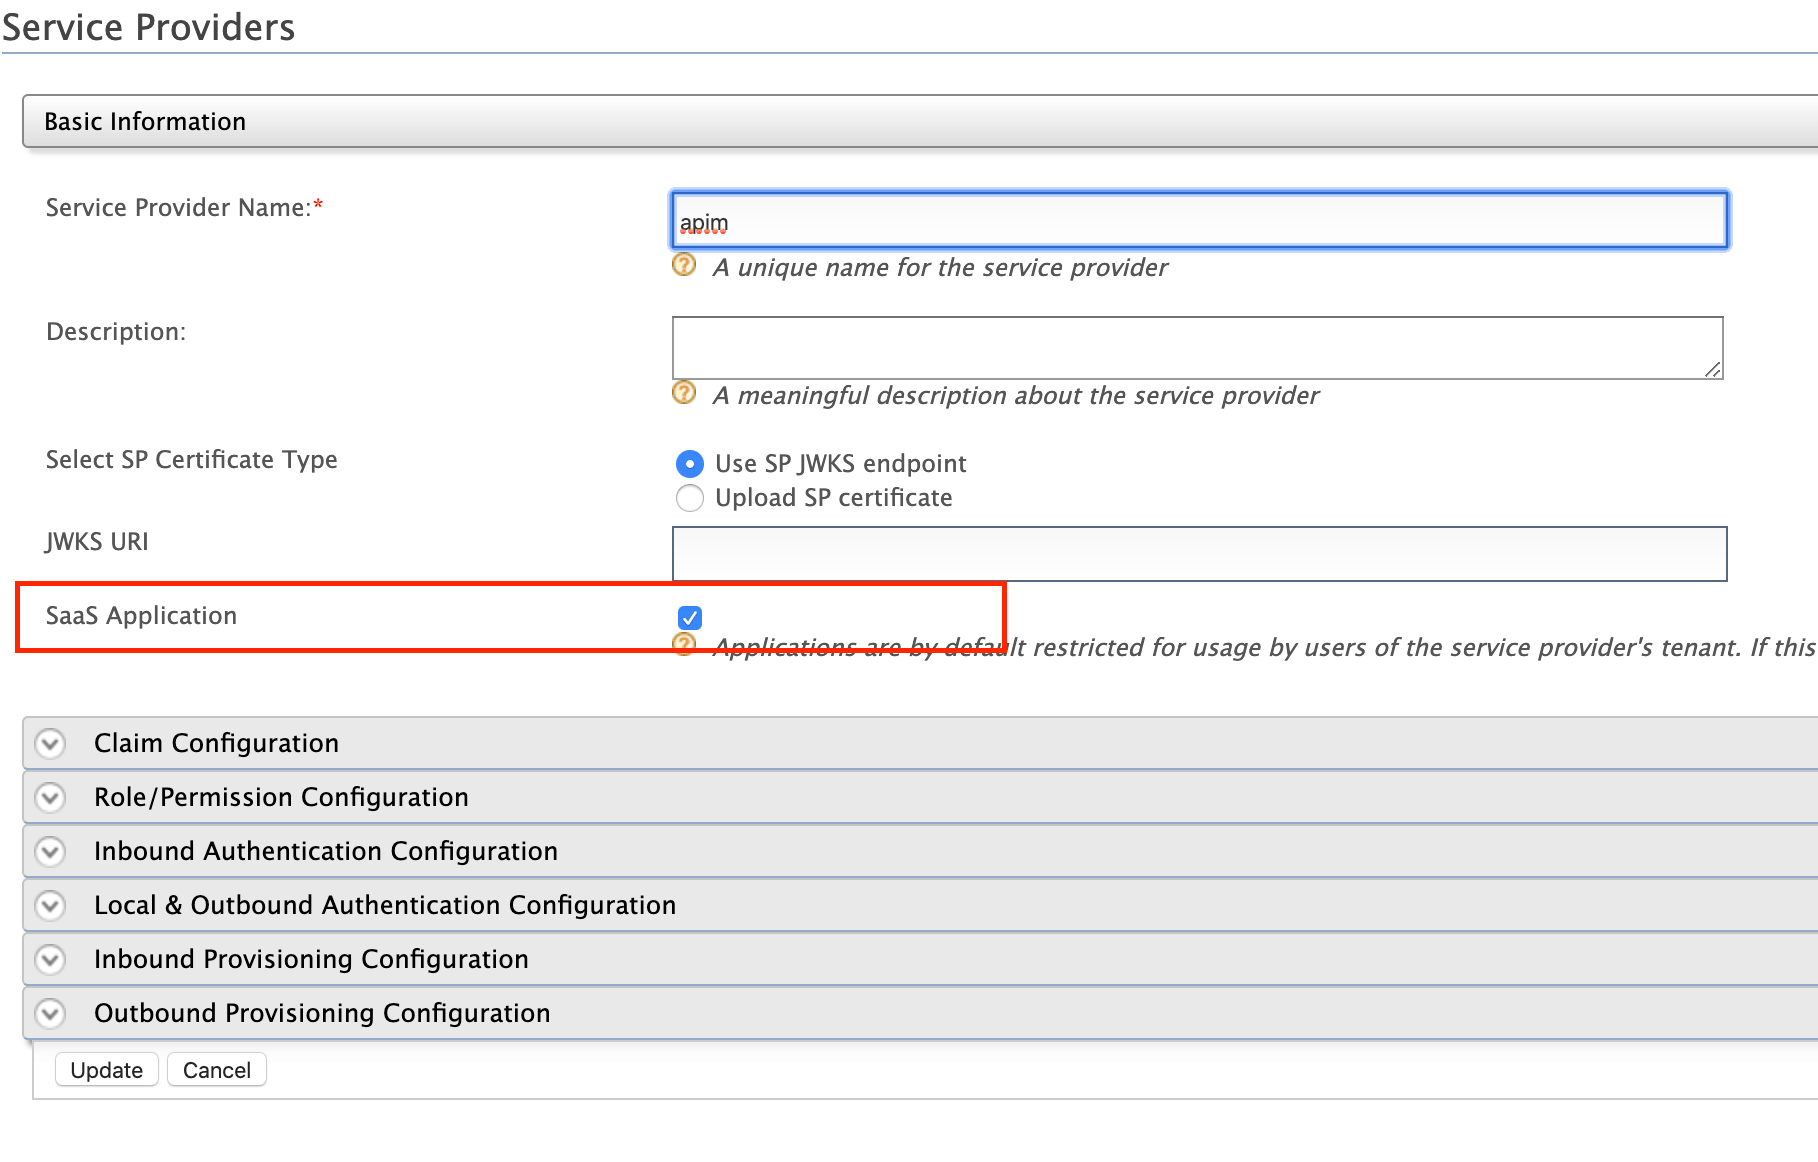Click resize handle of Description textarea
Screen dimensions: 1818x1162
(1713, 370)
